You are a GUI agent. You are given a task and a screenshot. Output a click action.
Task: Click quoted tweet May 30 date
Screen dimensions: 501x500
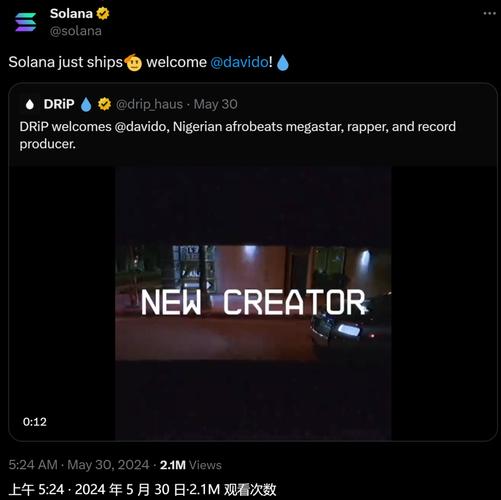(x=215, y=104)
